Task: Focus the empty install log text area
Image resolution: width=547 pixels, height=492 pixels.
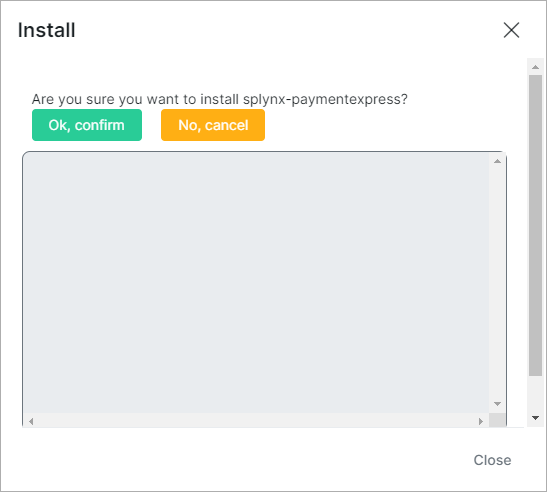Action: tap(256, 283)
